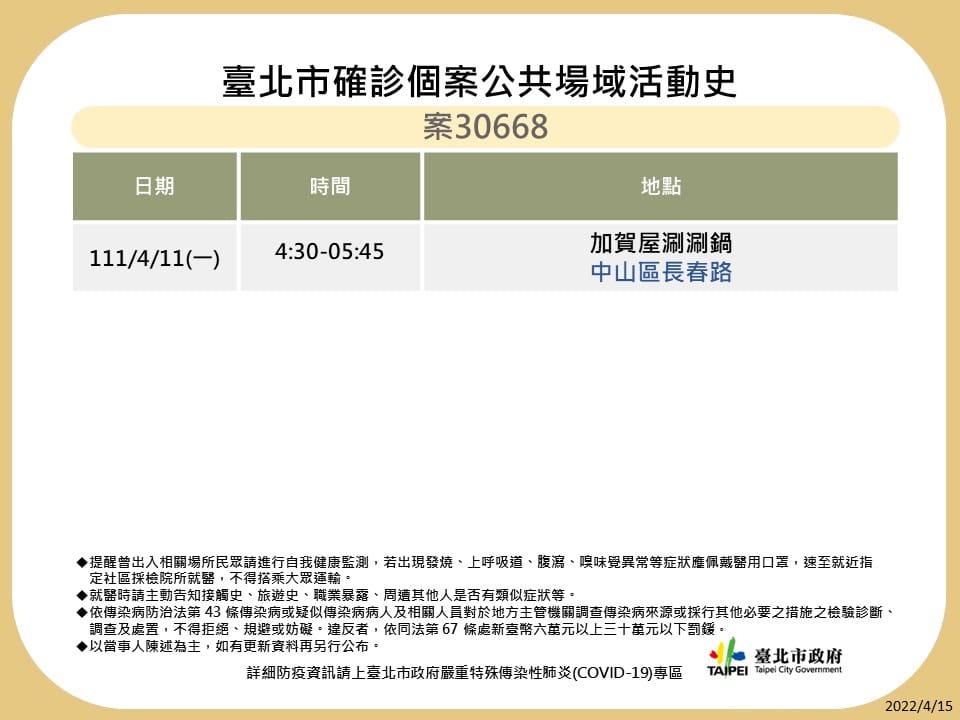This screenshot has height=720, width=960.
Task: Click the note starting 提醒曾出入相關場所民眾
Action: [474, 570]
